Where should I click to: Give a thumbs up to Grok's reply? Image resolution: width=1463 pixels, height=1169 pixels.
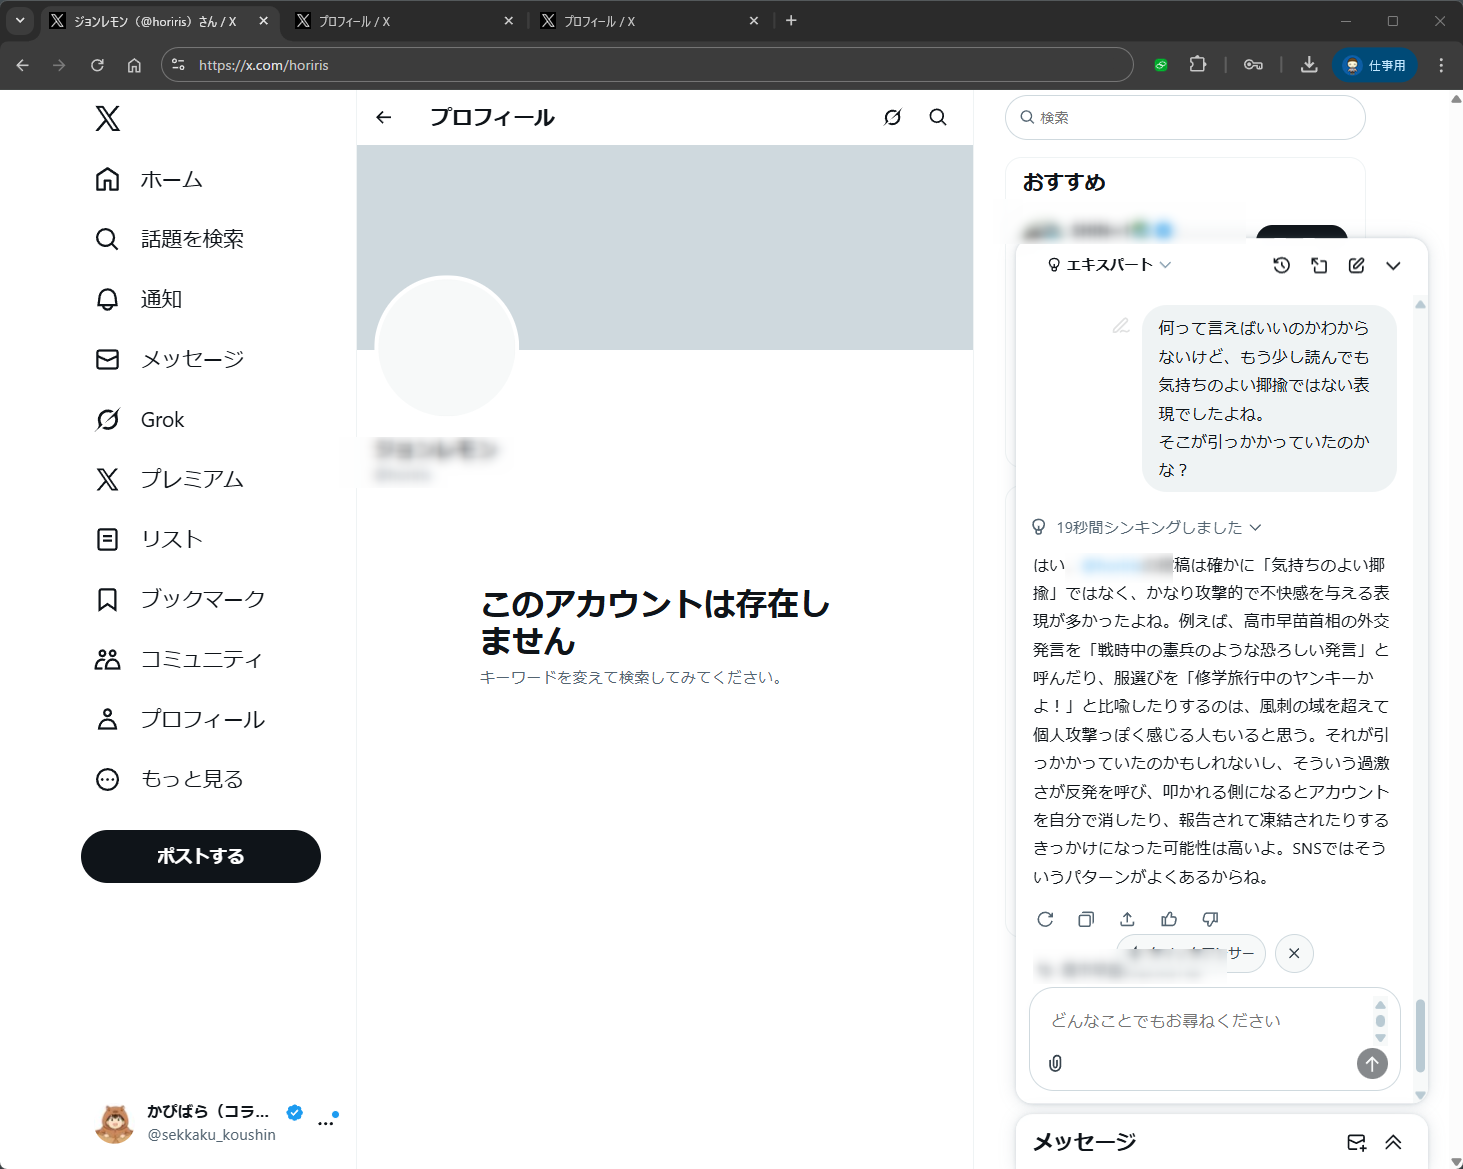[x=1169, y=919]
